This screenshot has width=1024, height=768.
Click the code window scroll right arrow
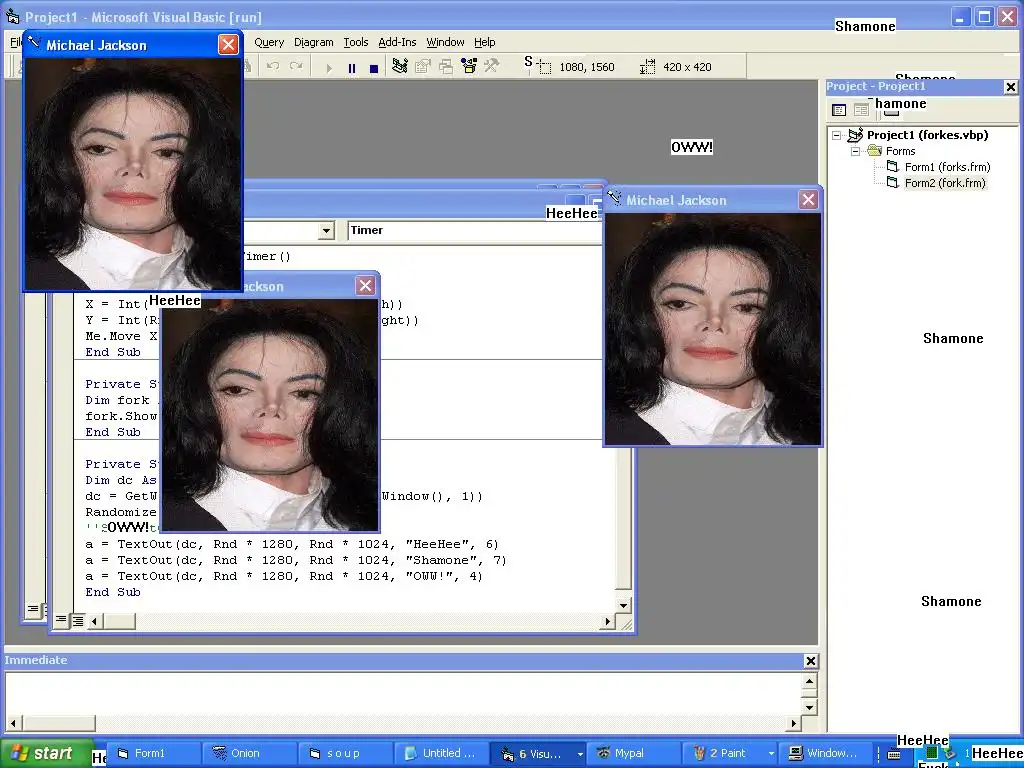click(608, 621)
